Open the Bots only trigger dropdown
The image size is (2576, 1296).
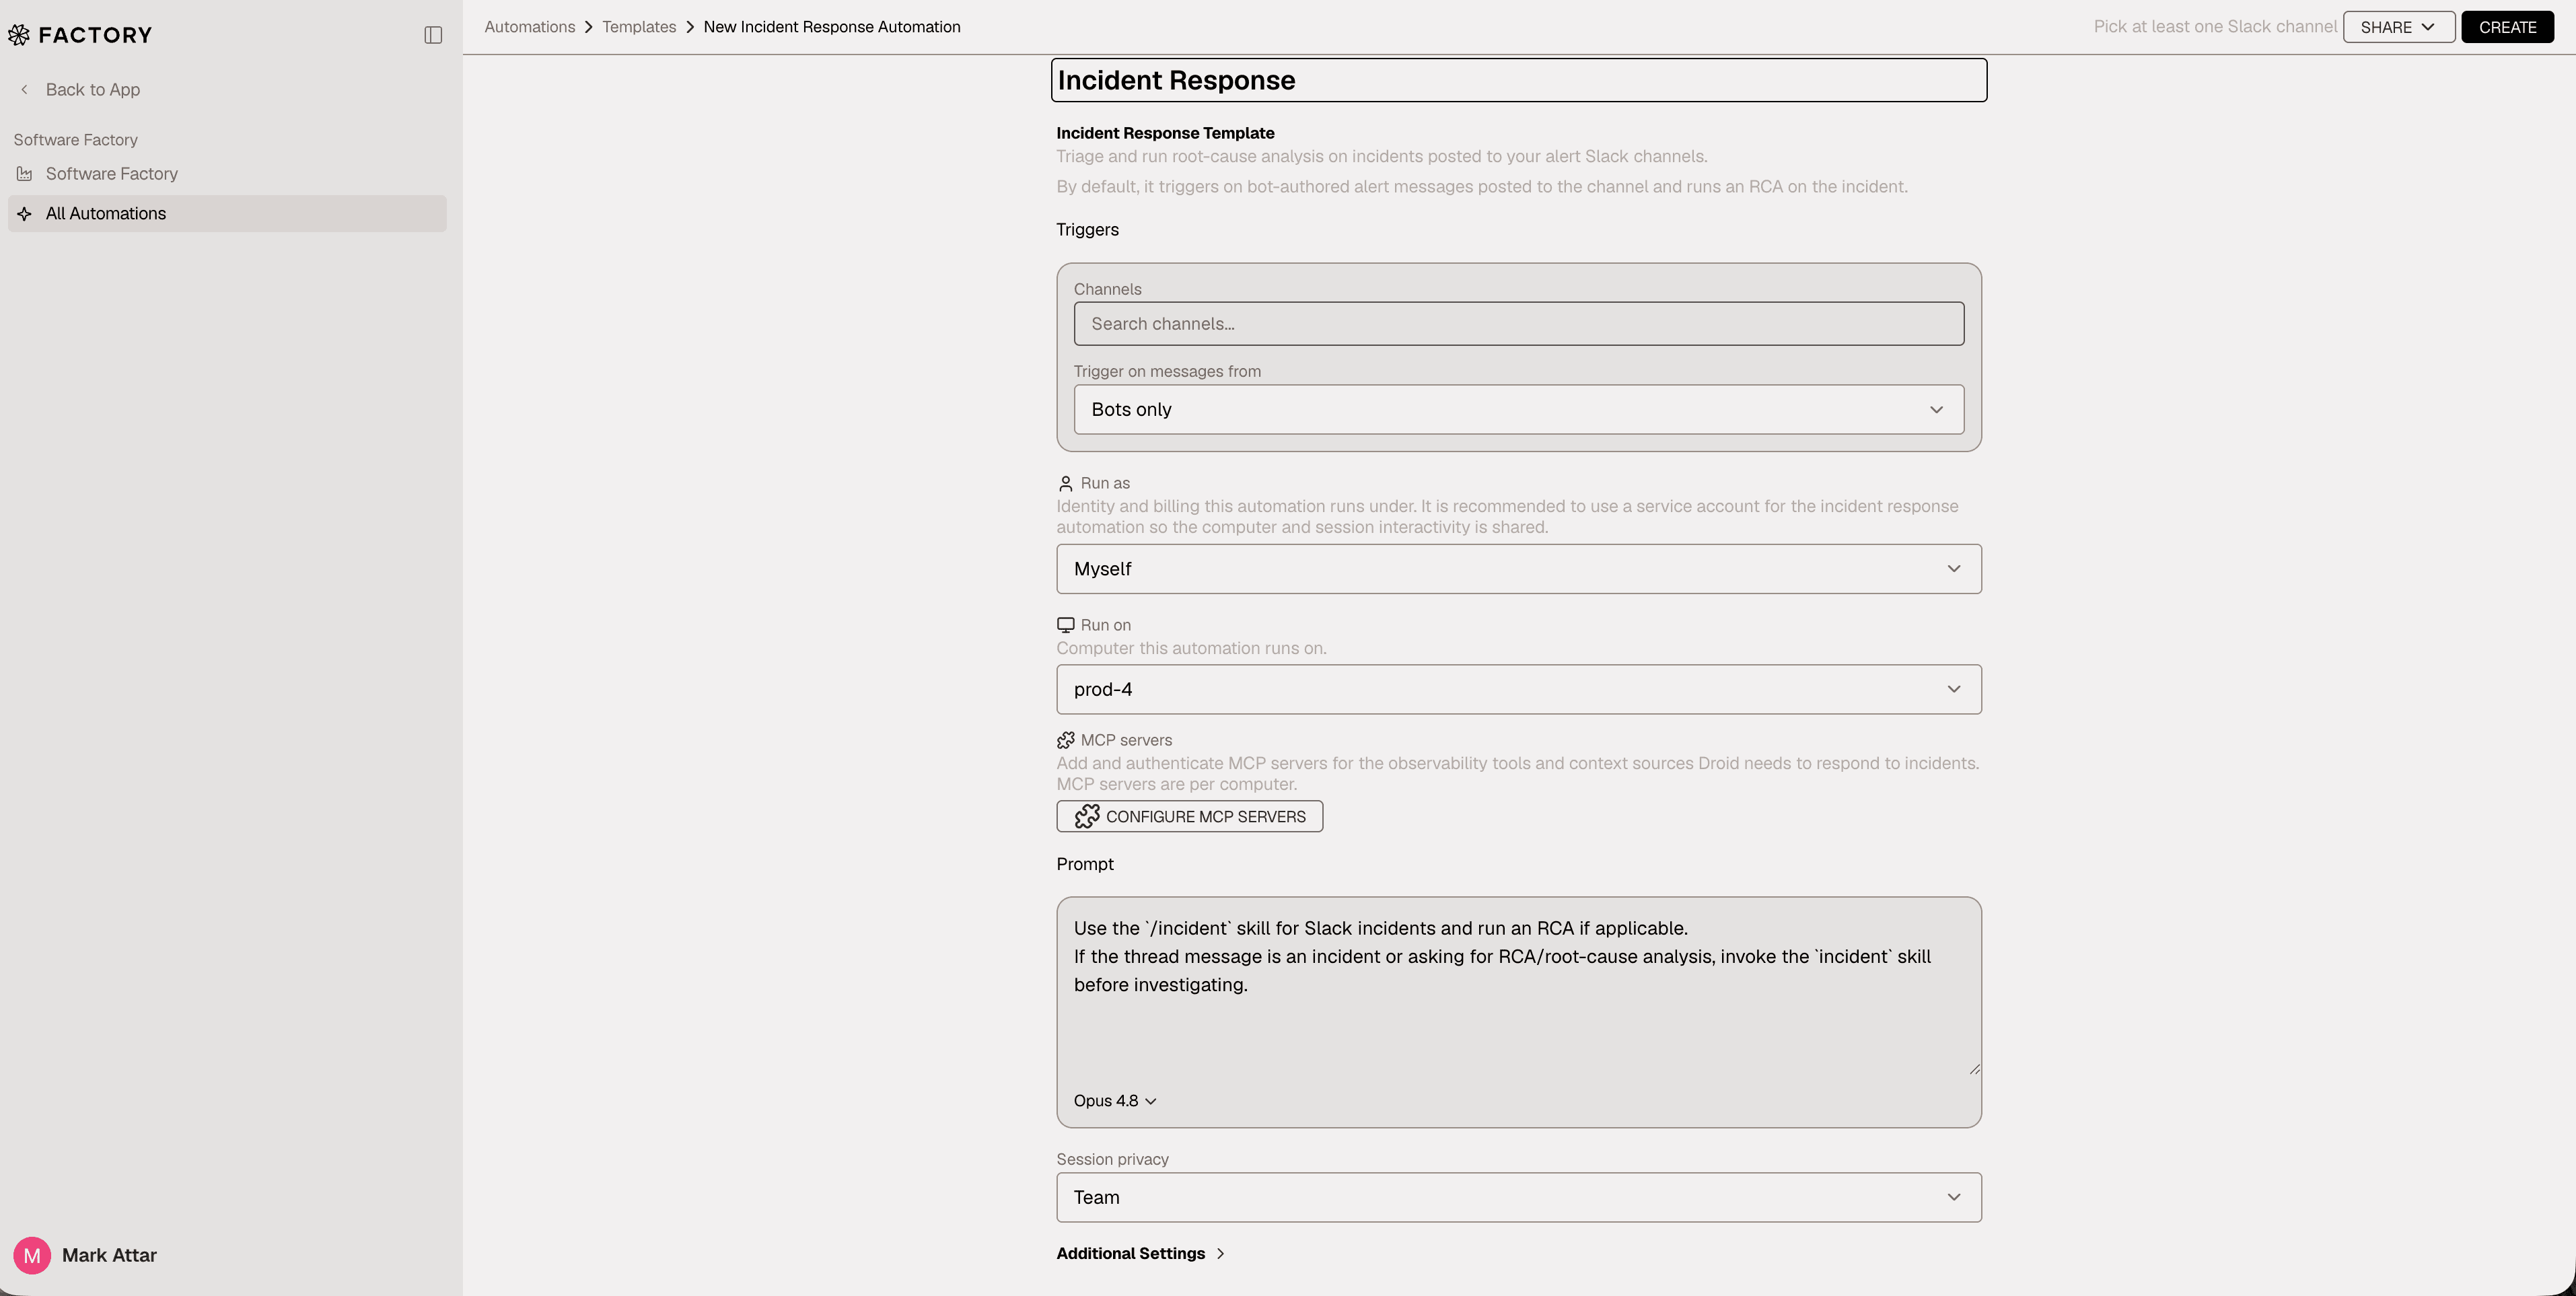pos(1518,410)
